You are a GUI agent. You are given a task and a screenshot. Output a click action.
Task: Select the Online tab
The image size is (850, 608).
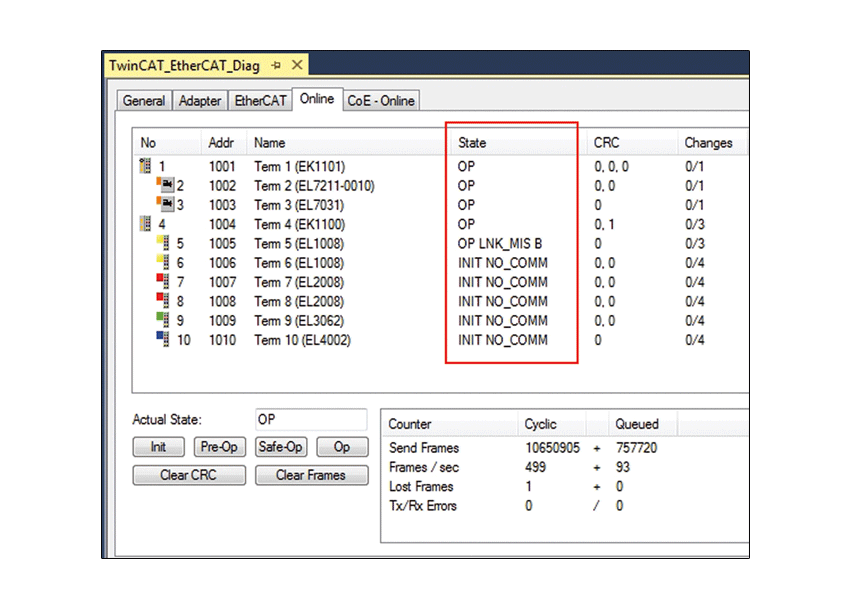(x=317, y=99)
